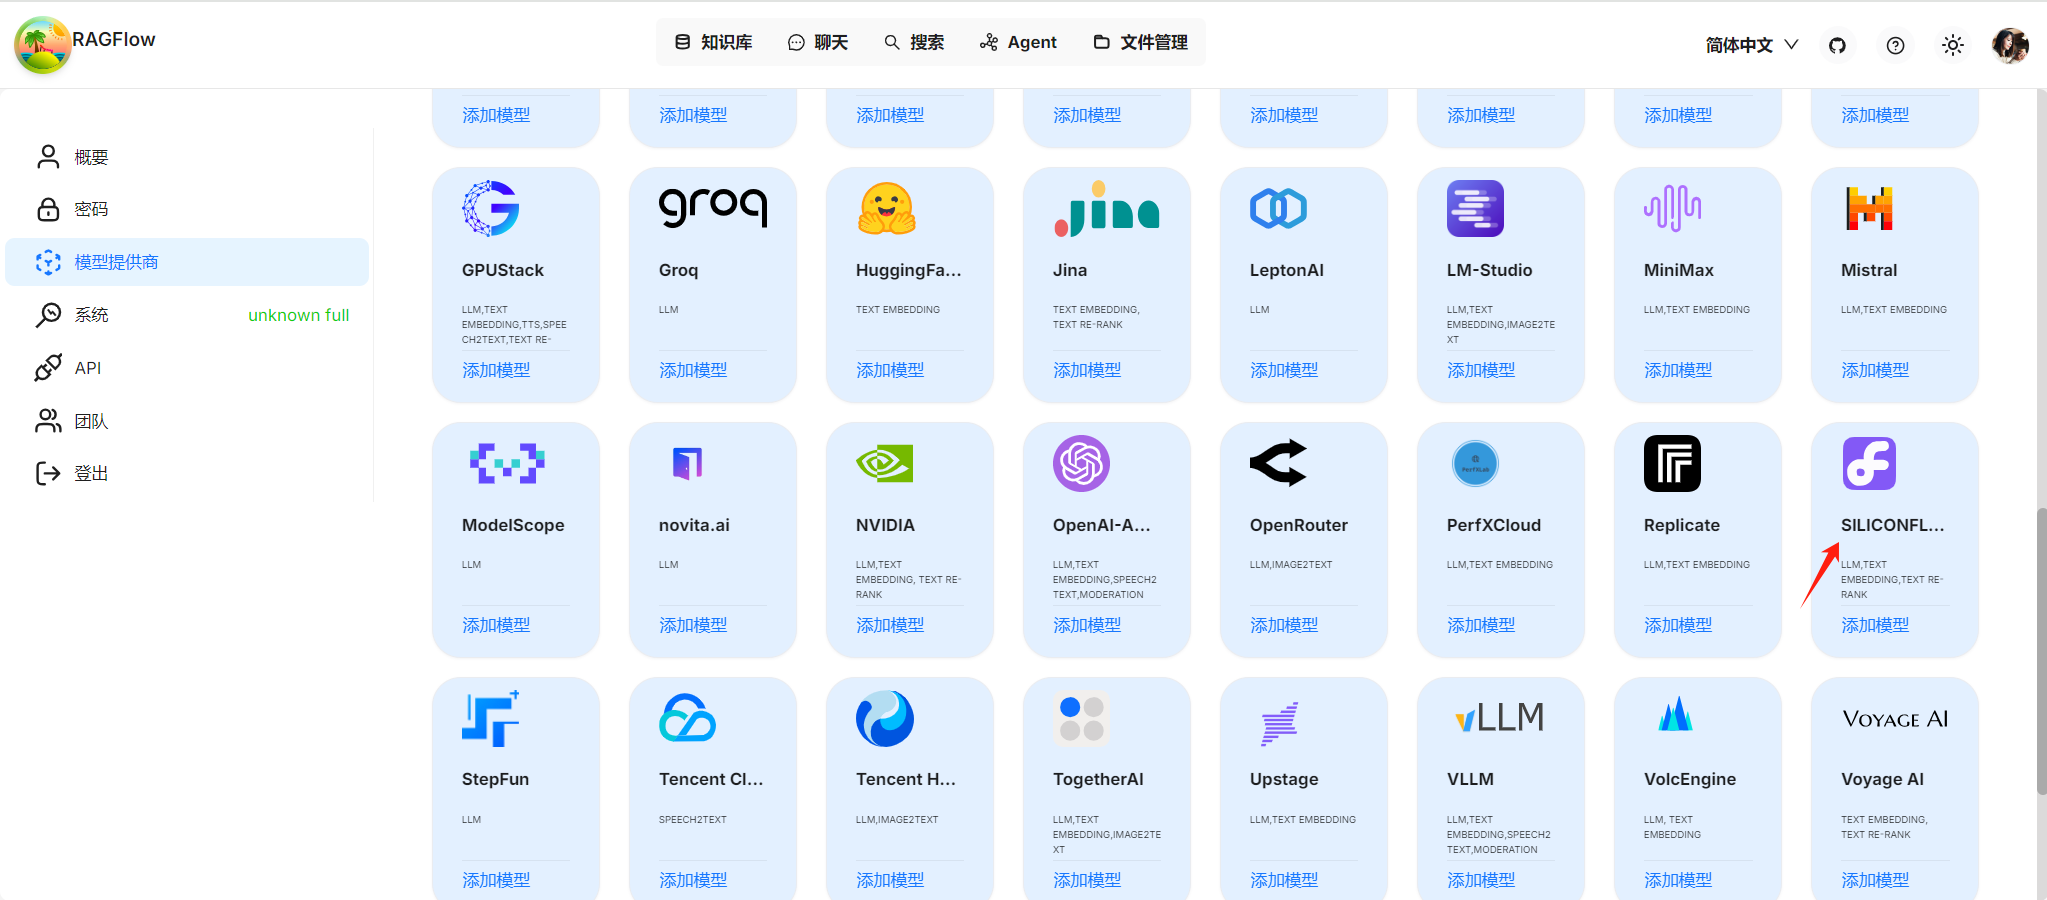This screenshot has width=2047, height=900.
Task: Click the help question mark icon
Action: click(x=1894, y=44)
